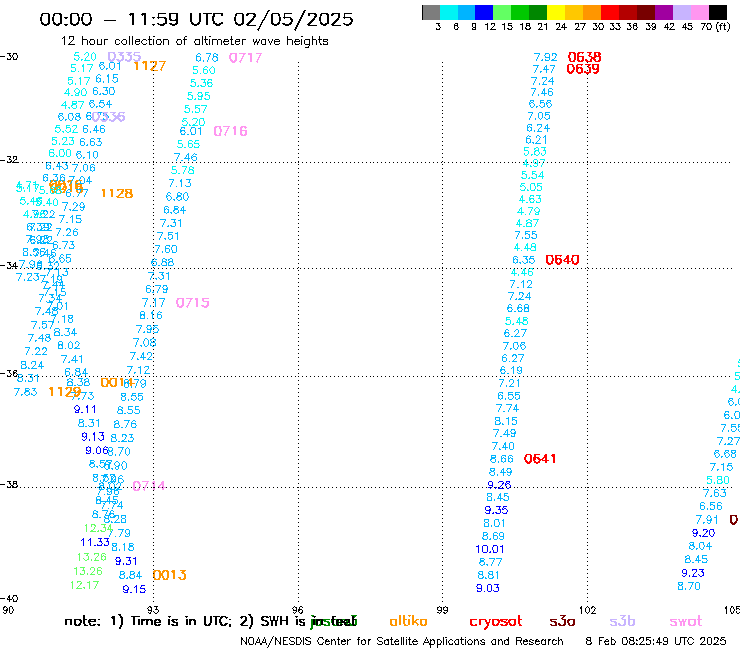Image resolution: width=740 pixels, height=650 pixels.
Task: Select the green 12.17 wave height
Action: tap(84, 585)
